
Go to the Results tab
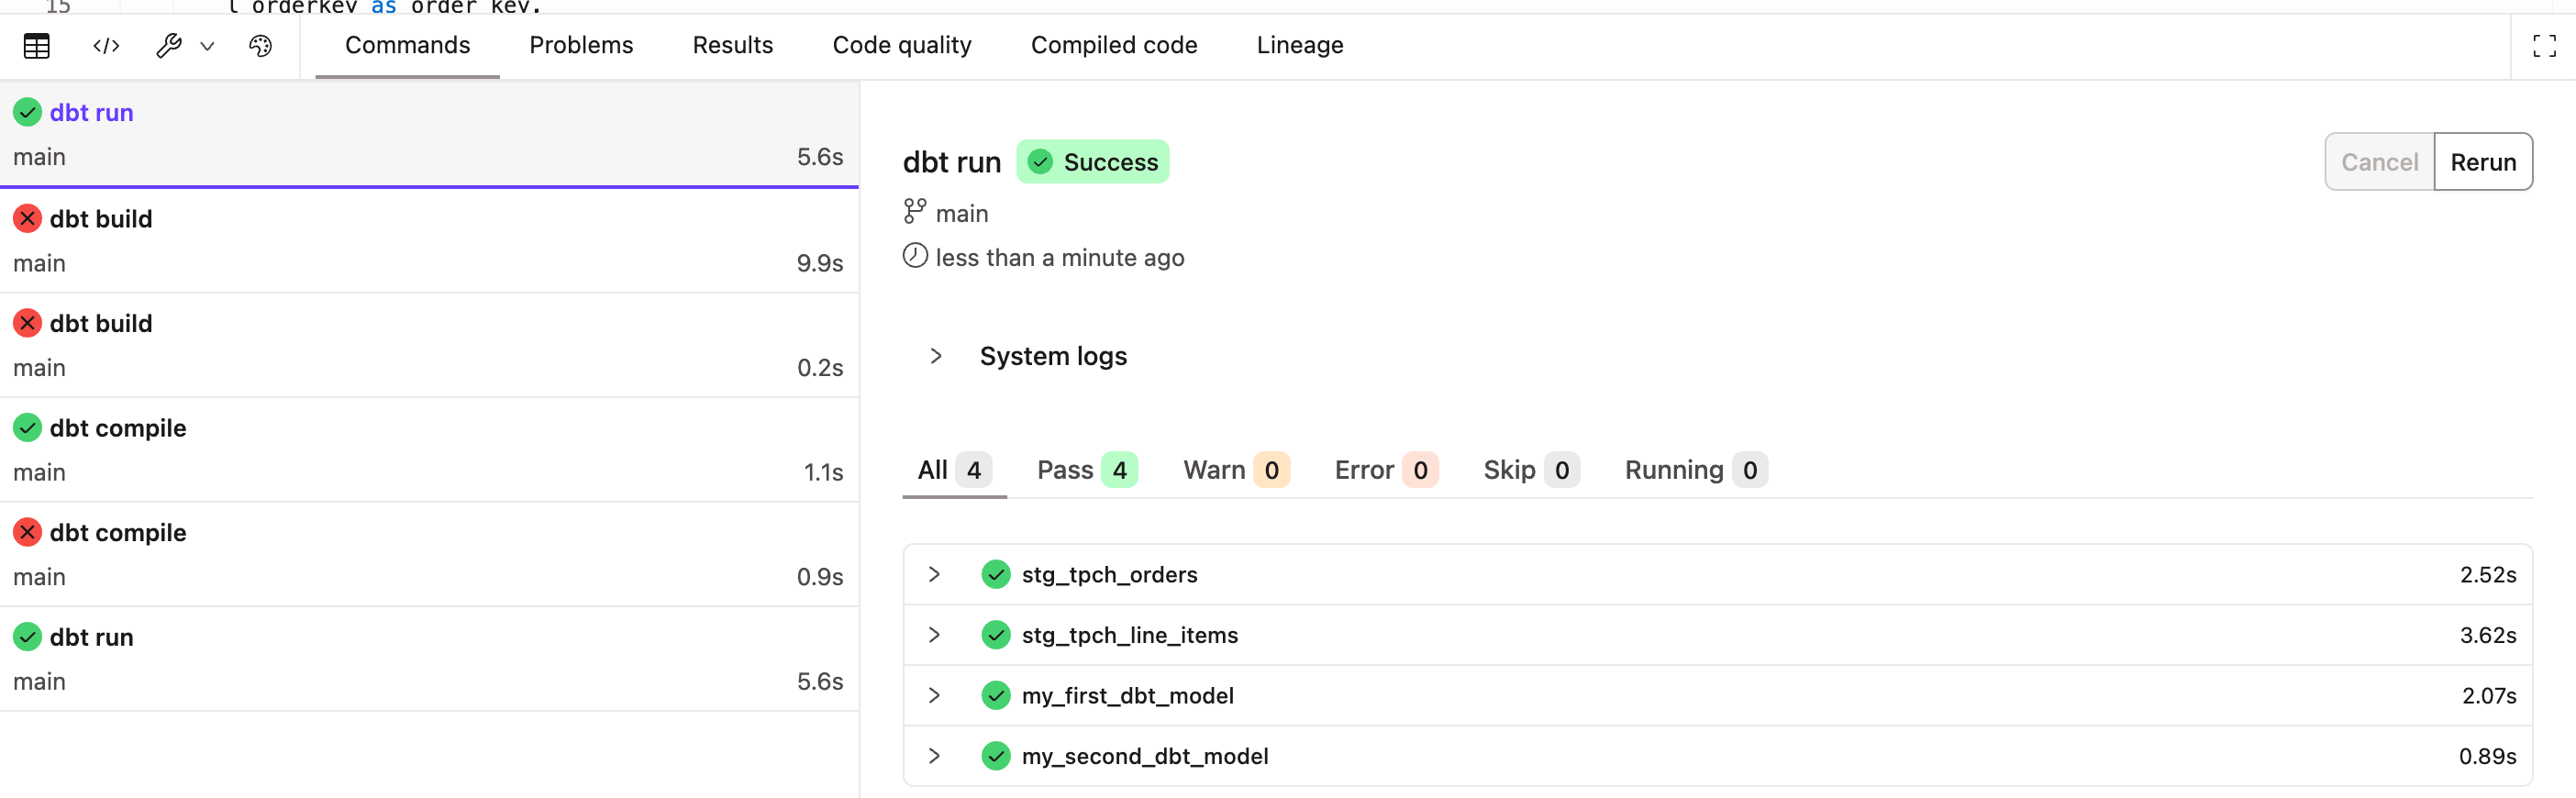pos(733,45)
